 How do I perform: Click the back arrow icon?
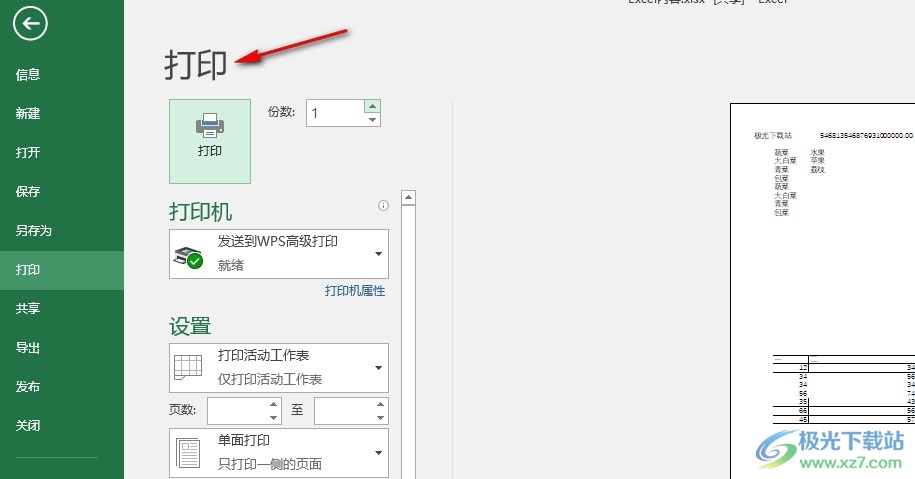coord(31,24)
